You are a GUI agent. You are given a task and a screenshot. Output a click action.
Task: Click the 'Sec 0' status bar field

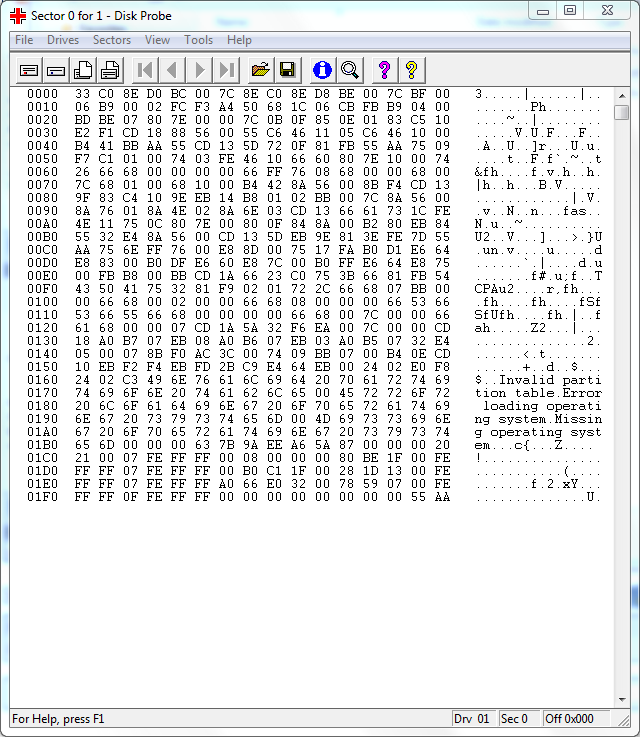tap(518, 719)
